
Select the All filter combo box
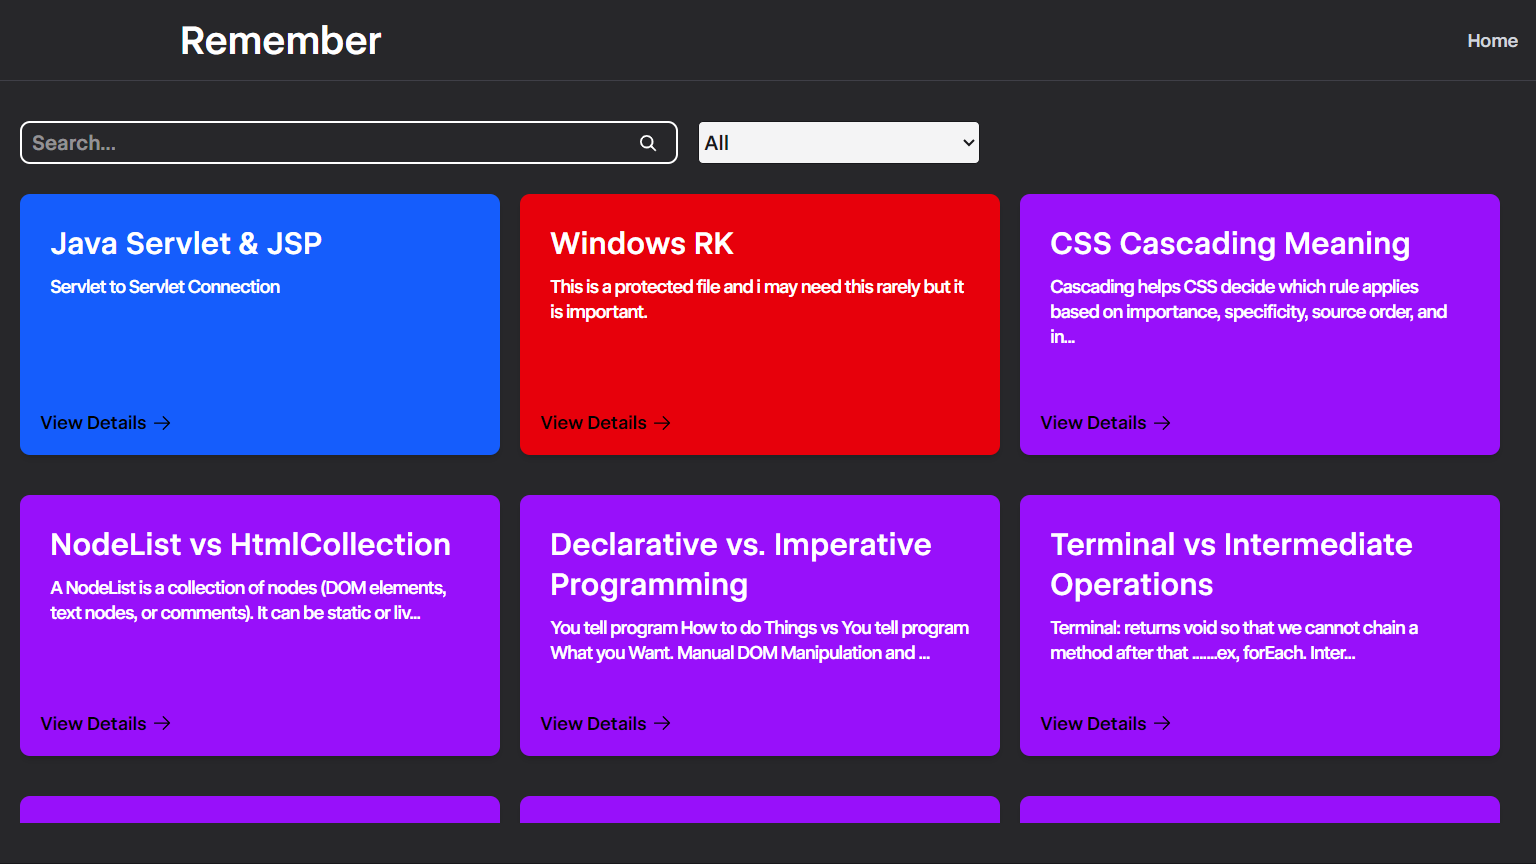[x=838, y=142]
